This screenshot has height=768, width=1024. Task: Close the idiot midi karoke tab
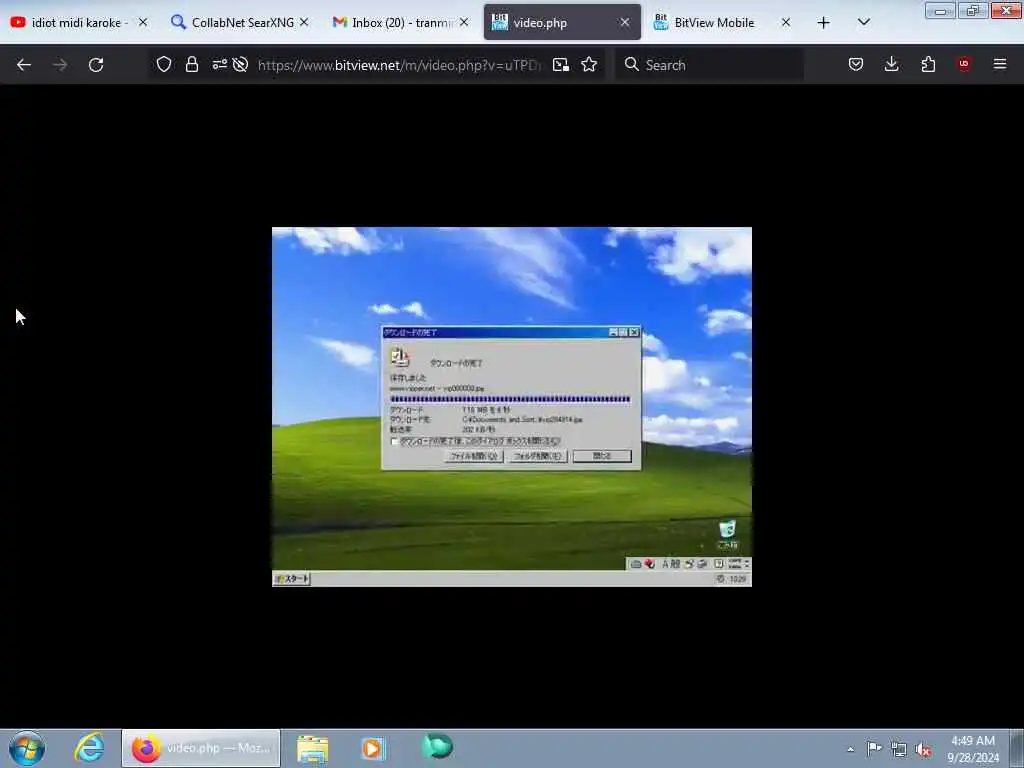[142, 23]
